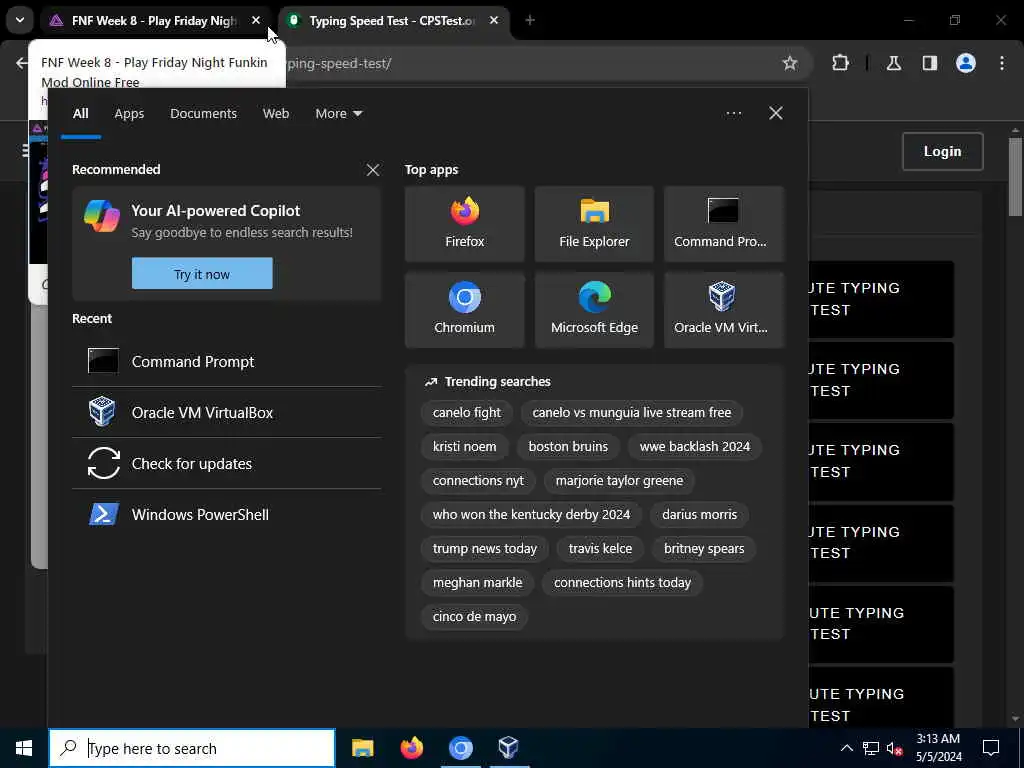Image resolution: width=1024 pixels, height=768 pixels.
Task: Open Chromium from Top apps
Action: 464,310
